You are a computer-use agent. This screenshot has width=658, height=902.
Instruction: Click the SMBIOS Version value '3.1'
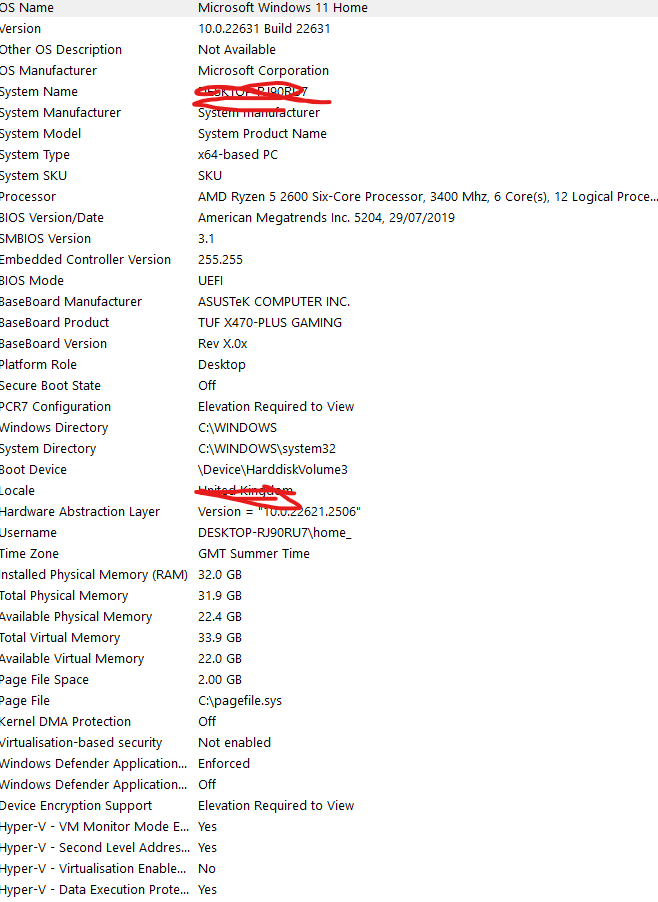(206, 239)
